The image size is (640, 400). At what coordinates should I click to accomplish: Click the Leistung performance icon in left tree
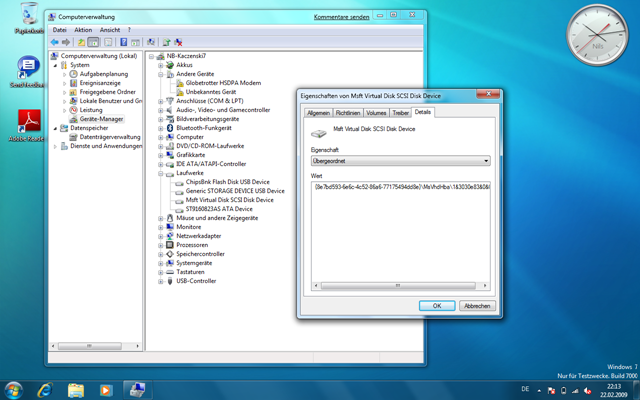click(x=73, y=110)
